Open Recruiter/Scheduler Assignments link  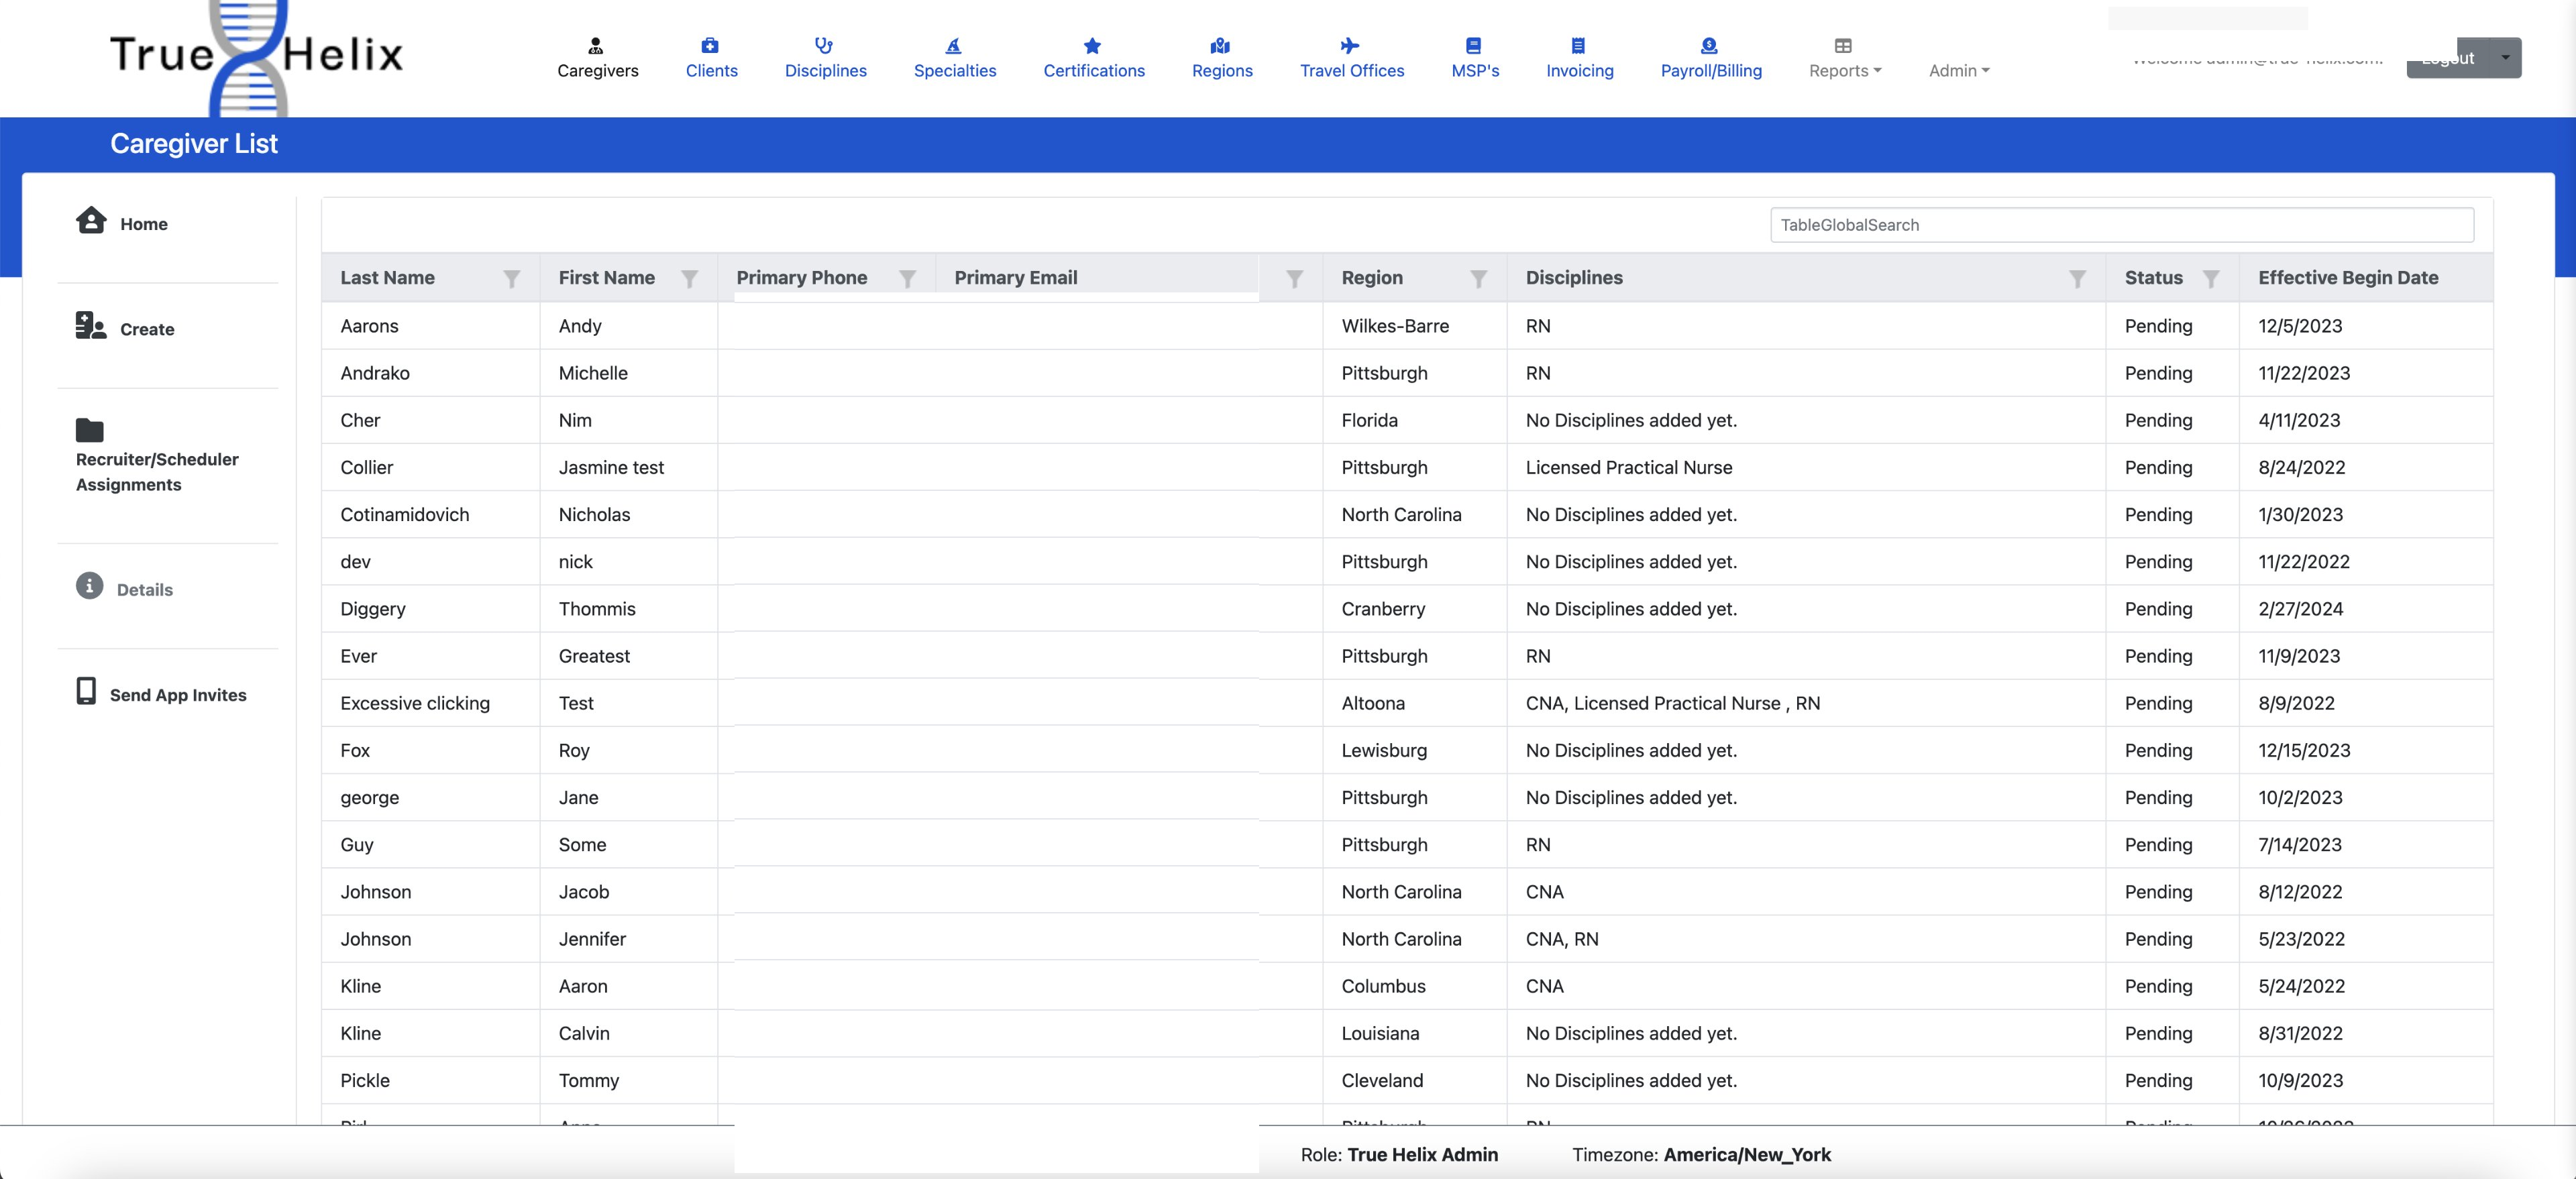coord(157,472)
